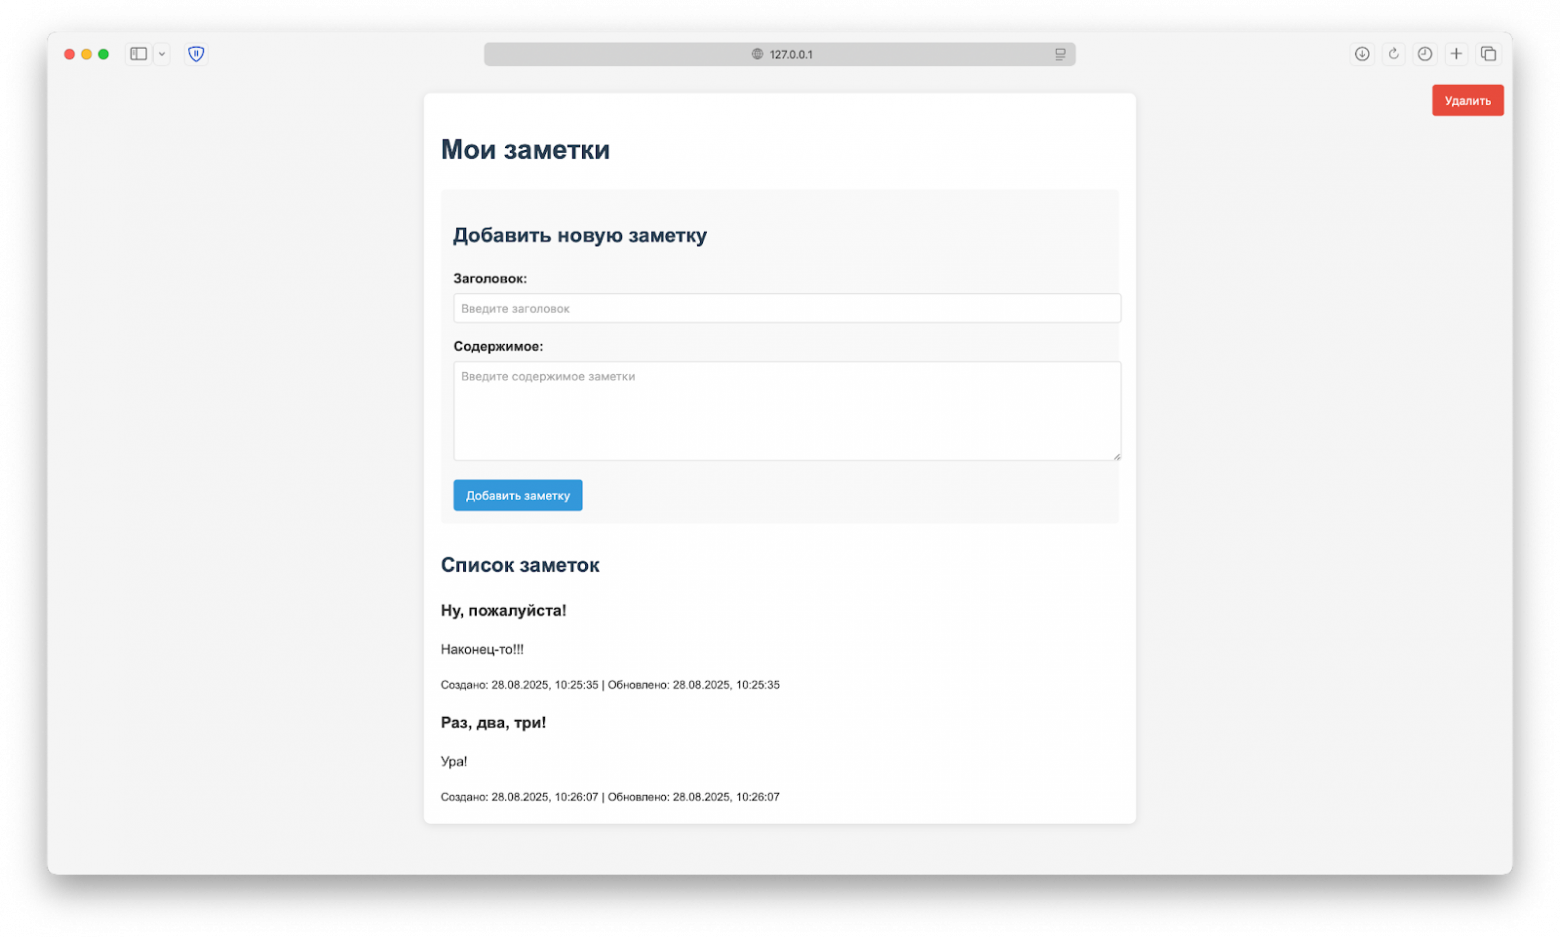Grab the text area resize handle

[1117, 457]
